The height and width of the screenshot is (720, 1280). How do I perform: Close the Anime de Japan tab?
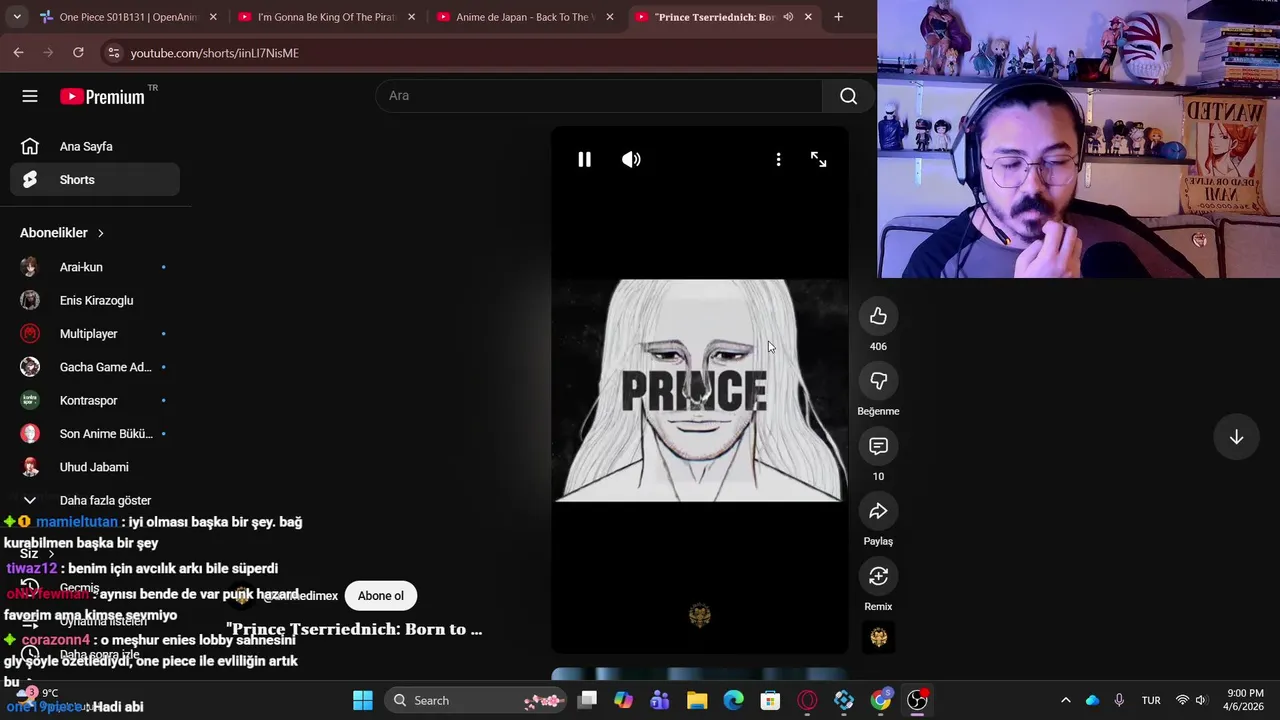610,17
